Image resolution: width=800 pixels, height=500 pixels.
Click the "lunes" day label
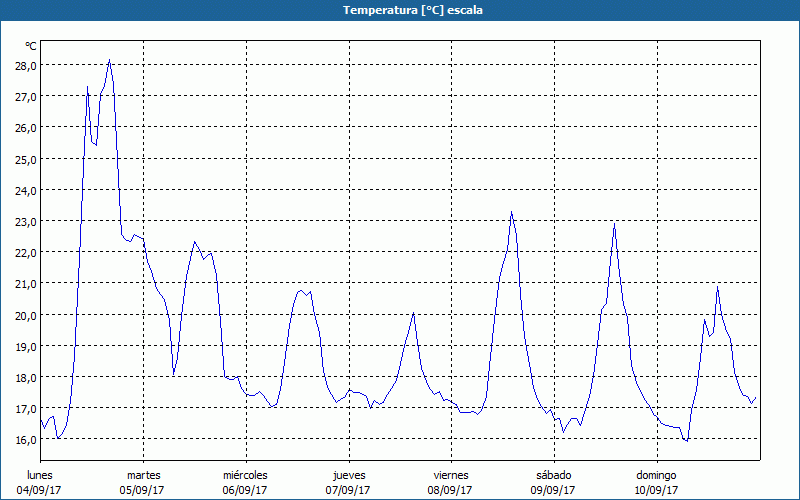(x=40, y=475)
